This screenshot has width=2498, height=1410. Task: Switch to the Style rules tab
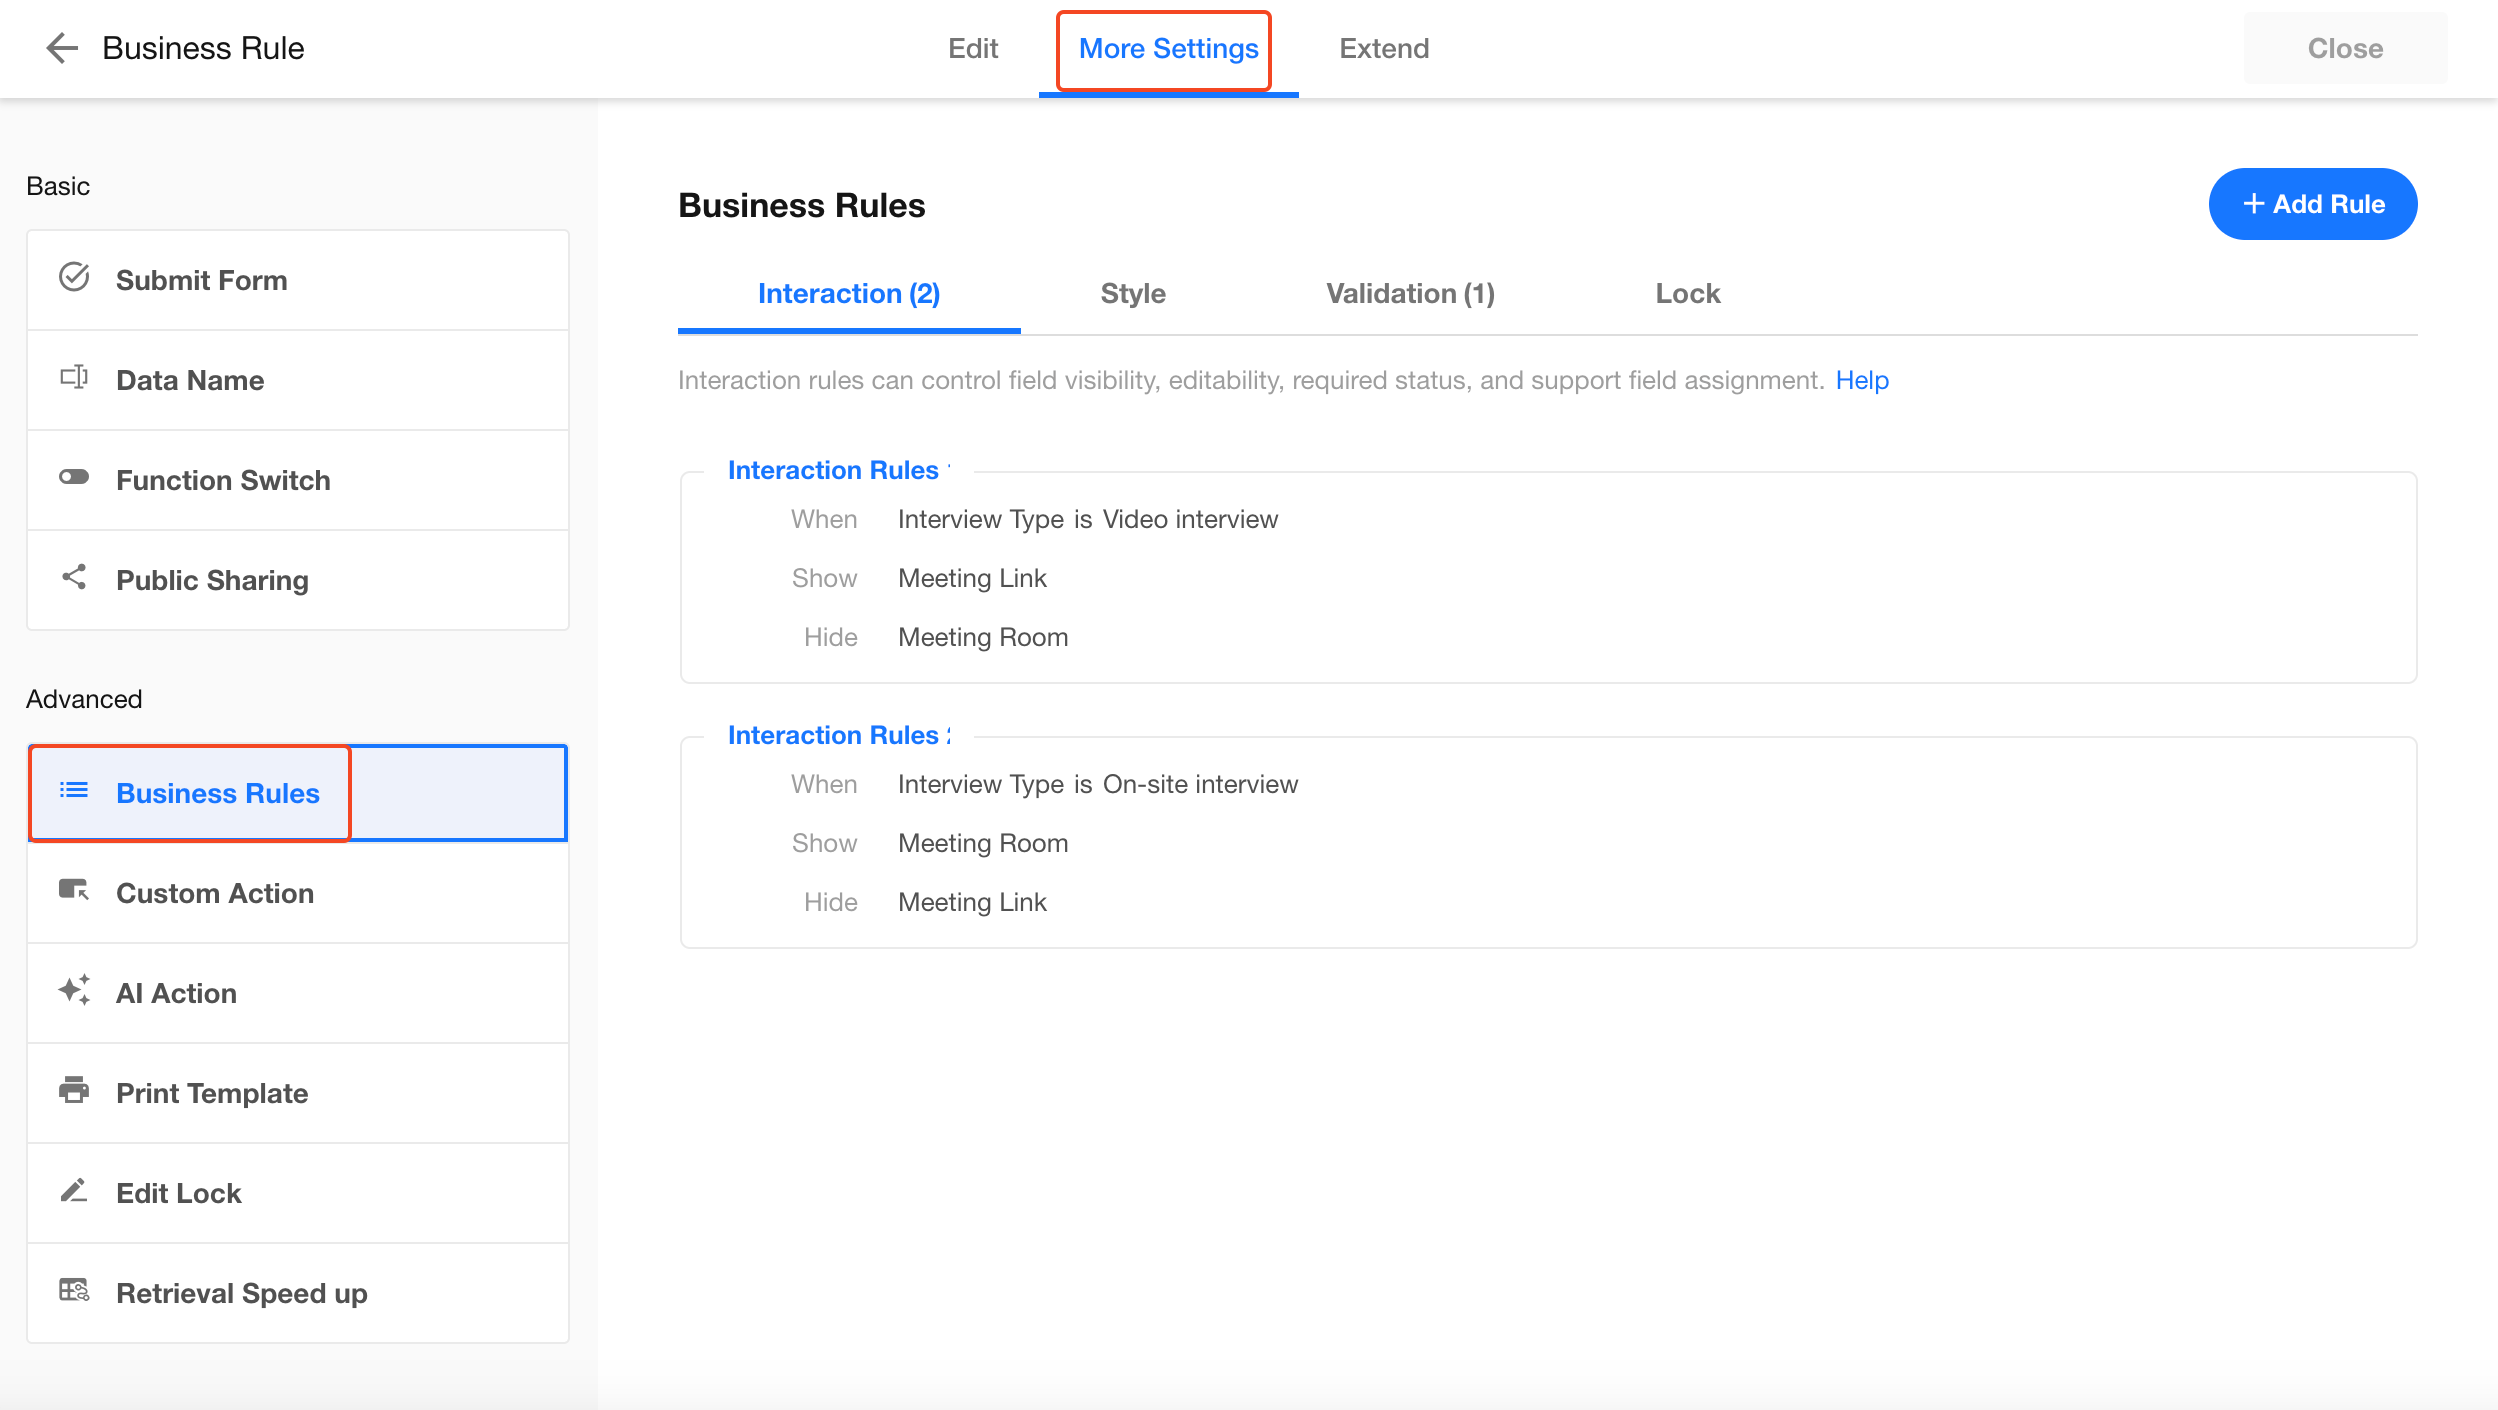1132,294
